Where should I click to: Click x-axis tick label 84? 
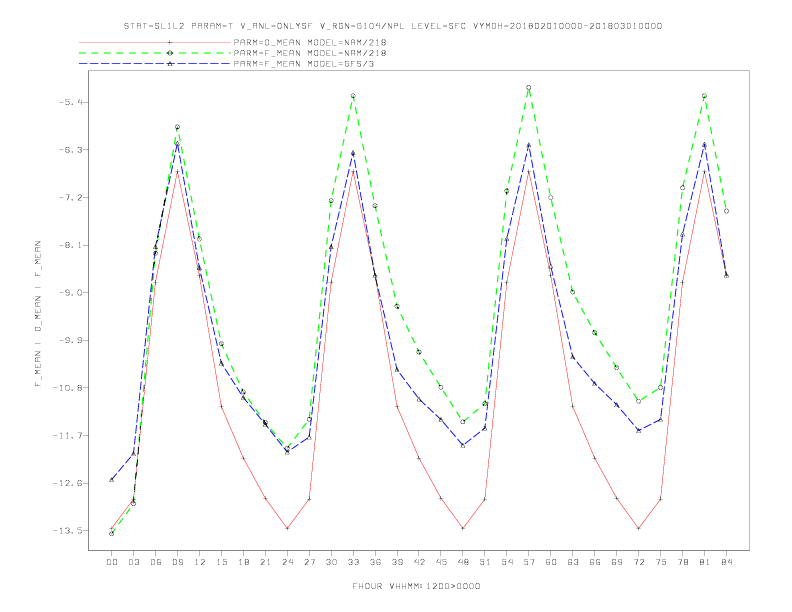tap(727, 562)
